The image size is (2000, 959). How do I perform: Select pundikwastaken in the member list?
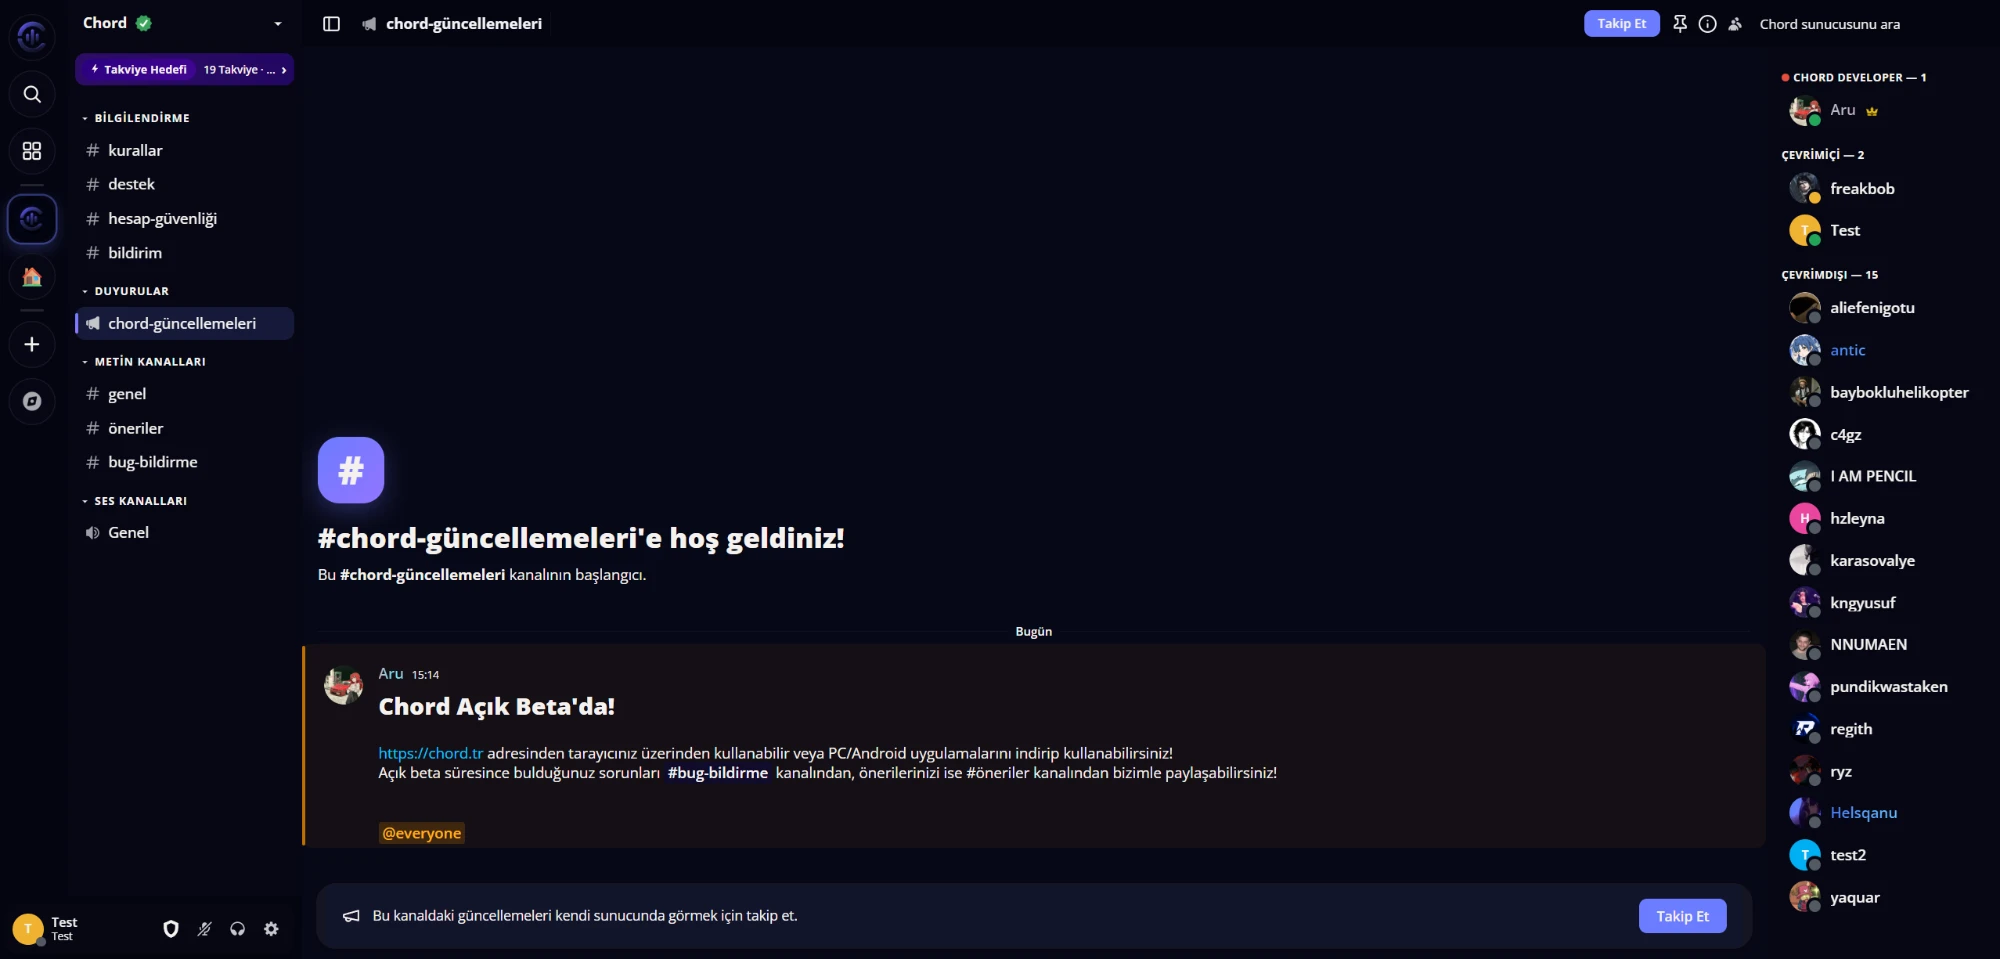1880,686
